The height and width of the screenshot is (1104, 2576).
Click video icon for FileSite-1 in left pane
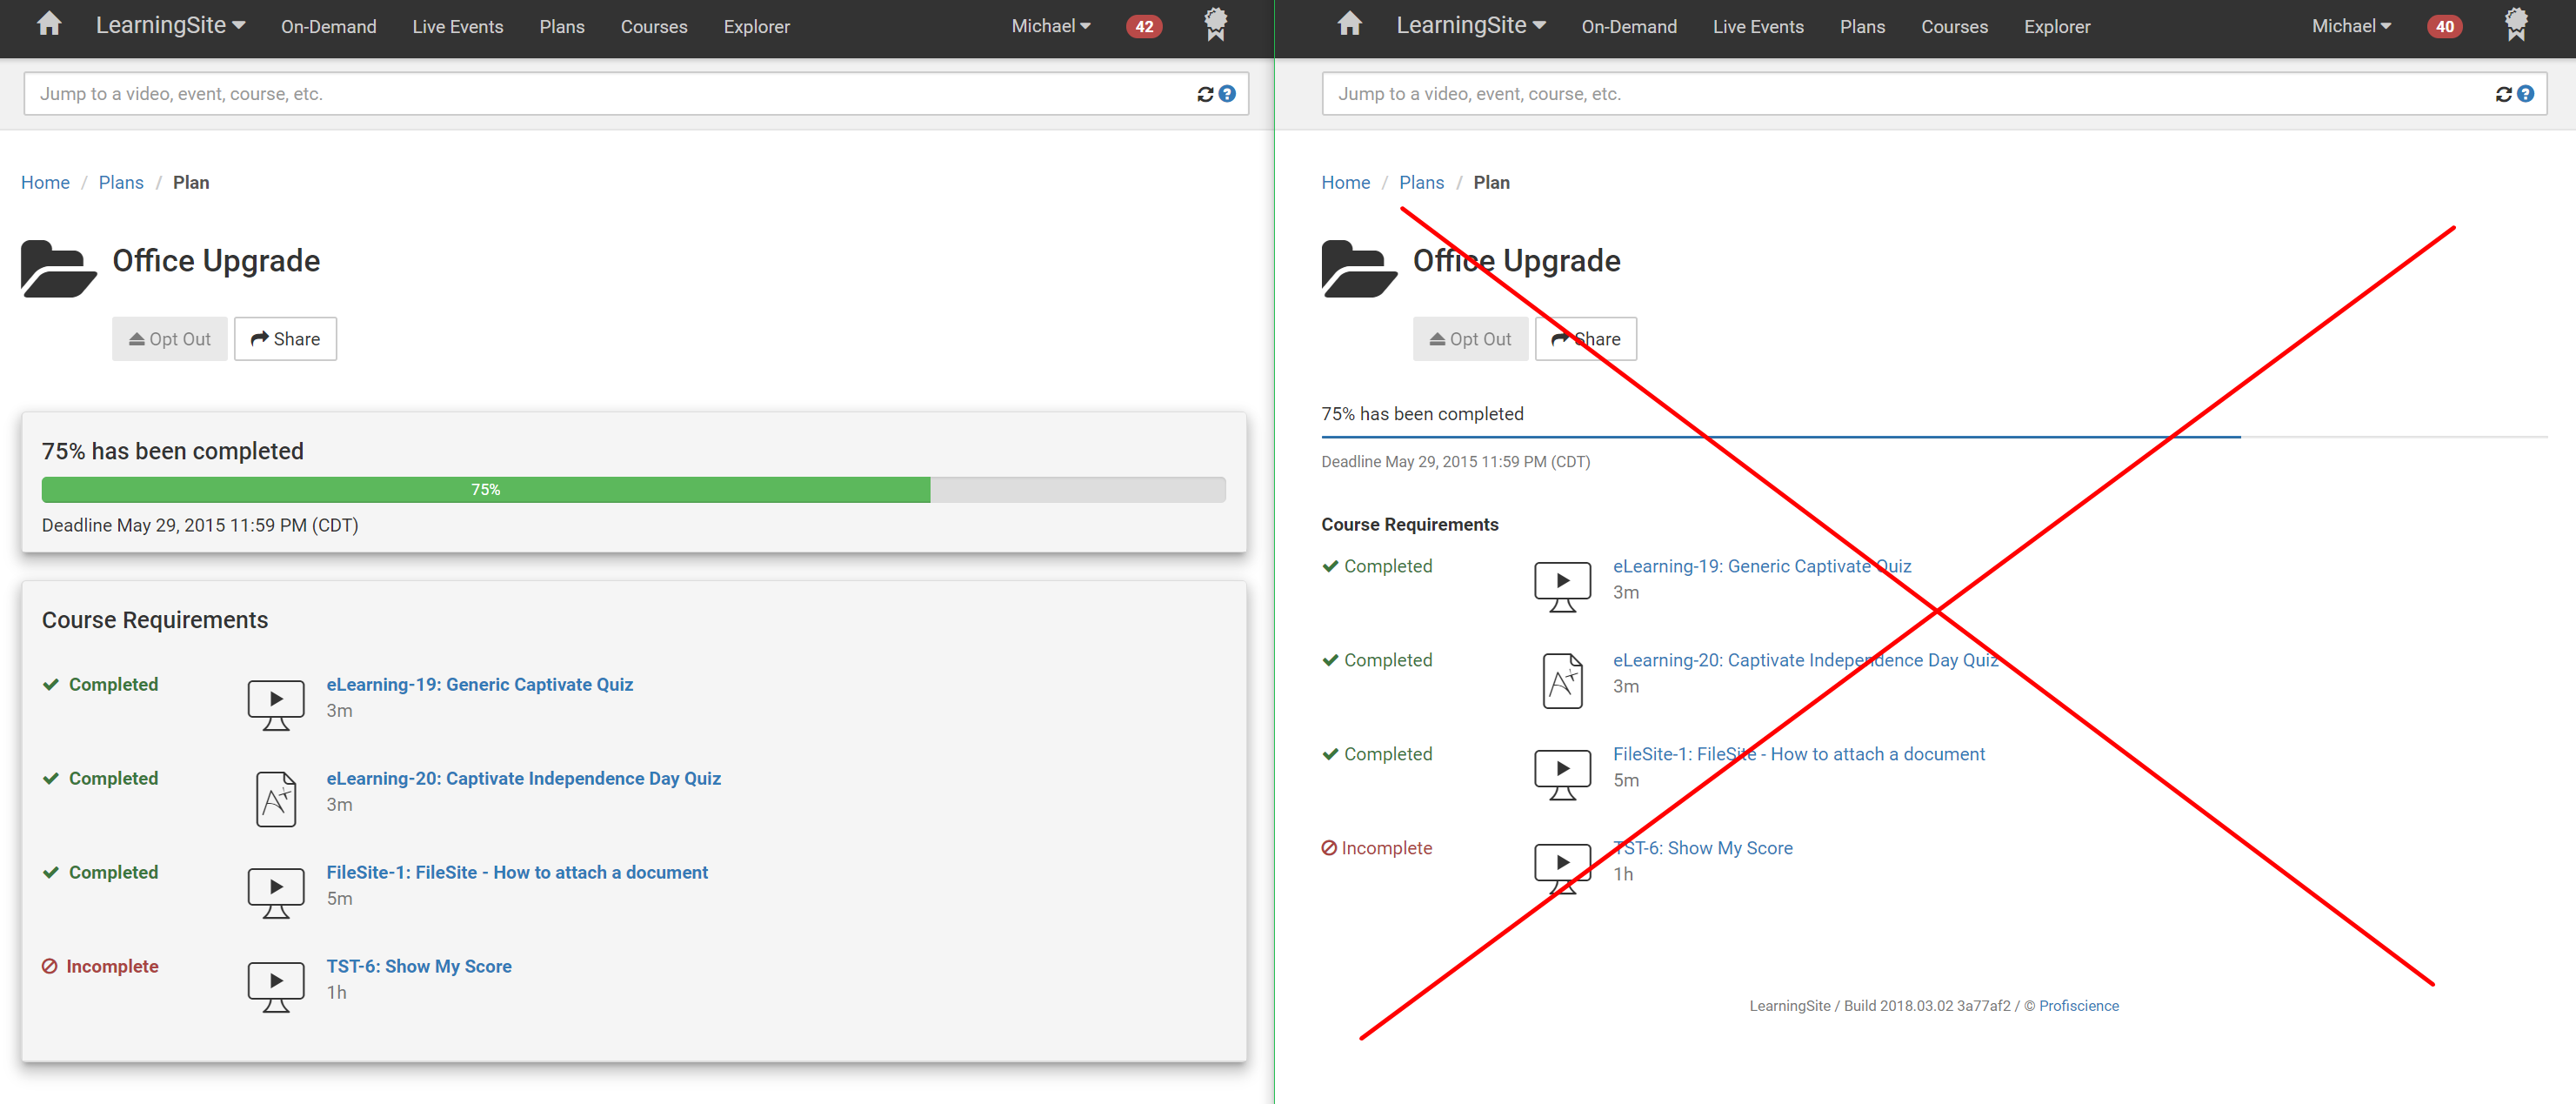276,894
